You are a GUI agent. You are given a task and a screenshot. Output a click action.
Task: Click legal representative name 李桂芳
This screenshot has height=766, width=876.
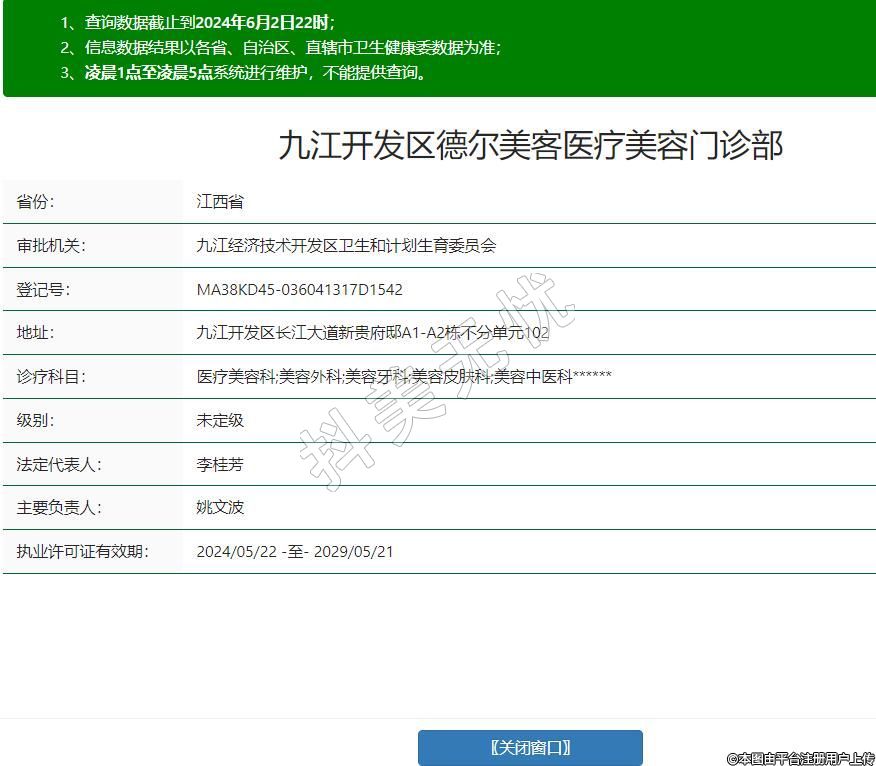click(220, 465)
